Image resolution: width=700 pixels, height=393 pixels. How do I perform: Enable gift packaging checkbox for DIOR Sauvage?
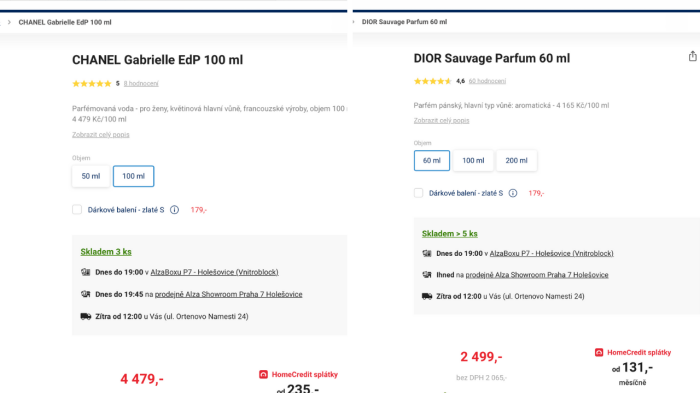418,193
